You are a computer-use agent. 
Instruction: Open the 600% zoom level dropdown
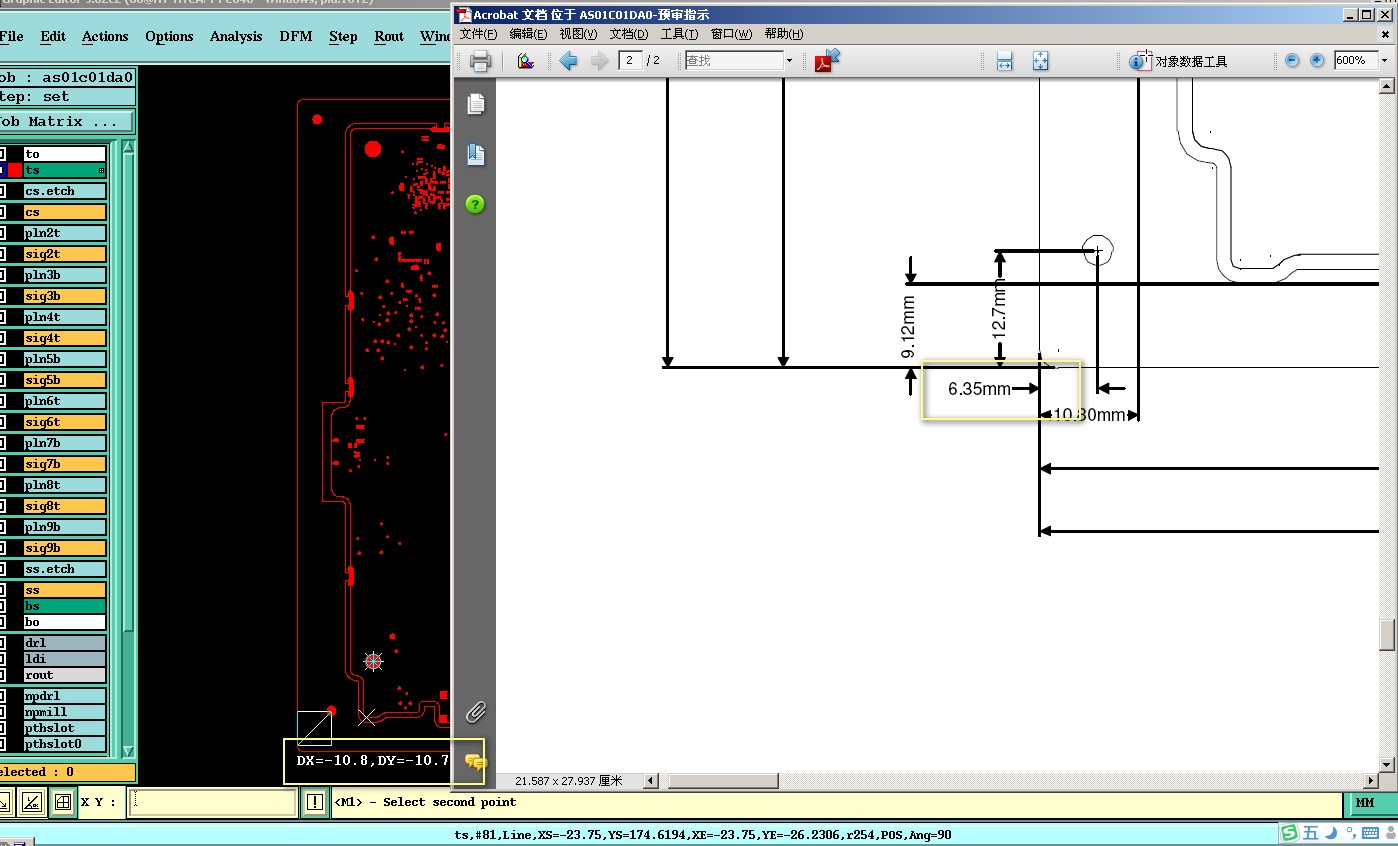coord(1384,61)
